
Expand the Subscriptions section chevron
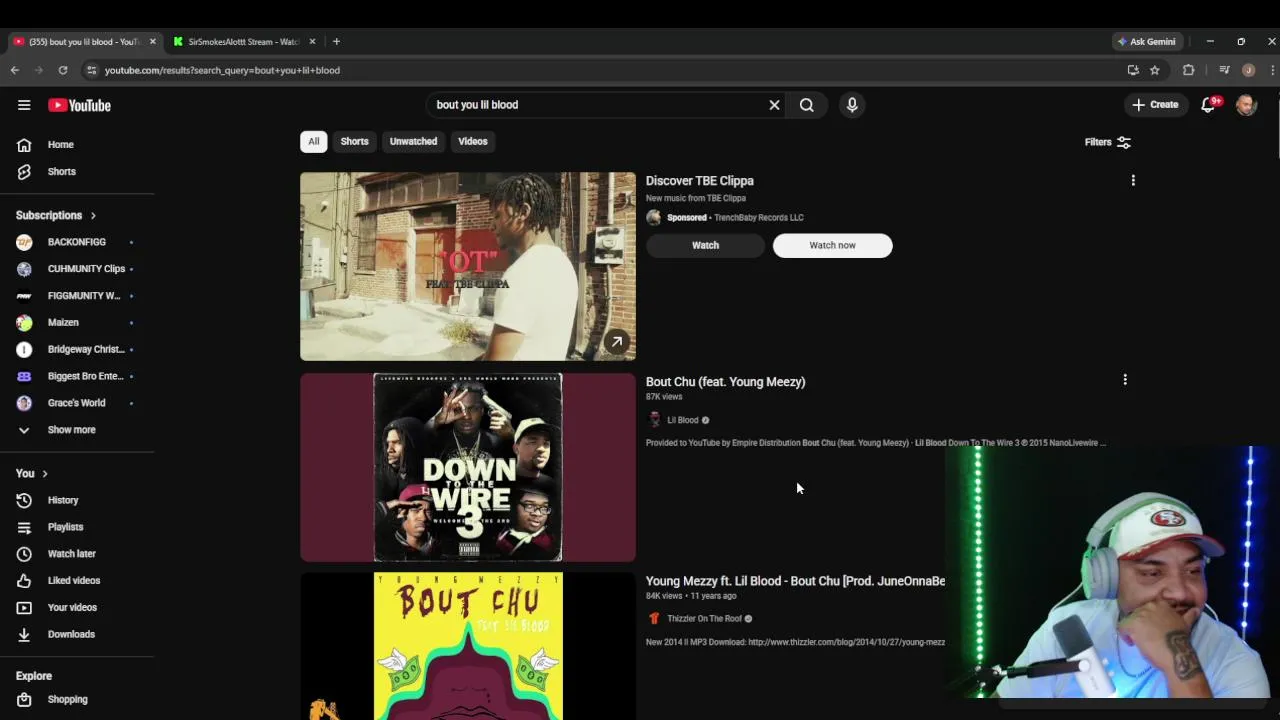coord(93,216)
